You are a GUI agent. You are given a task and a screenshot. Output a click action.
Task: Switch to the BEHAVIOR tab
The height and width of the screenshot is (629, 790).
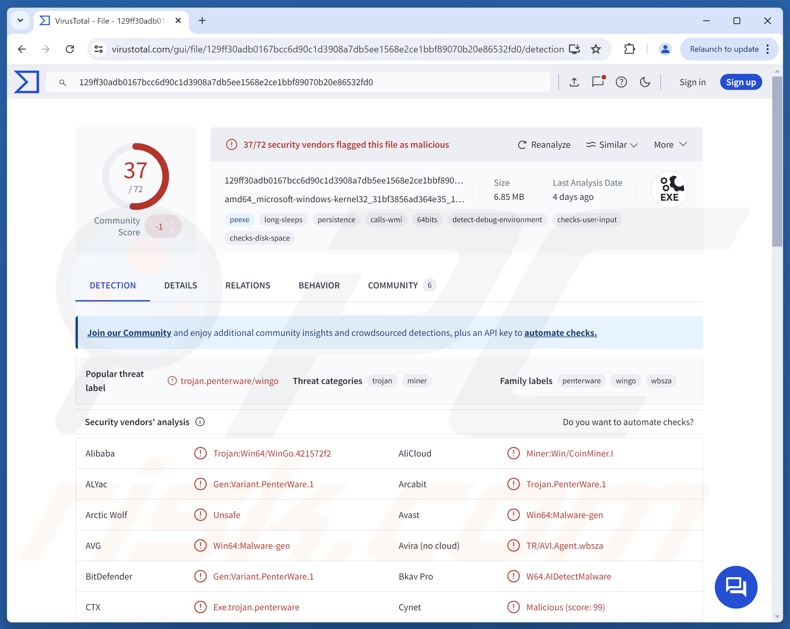(319, 285)
